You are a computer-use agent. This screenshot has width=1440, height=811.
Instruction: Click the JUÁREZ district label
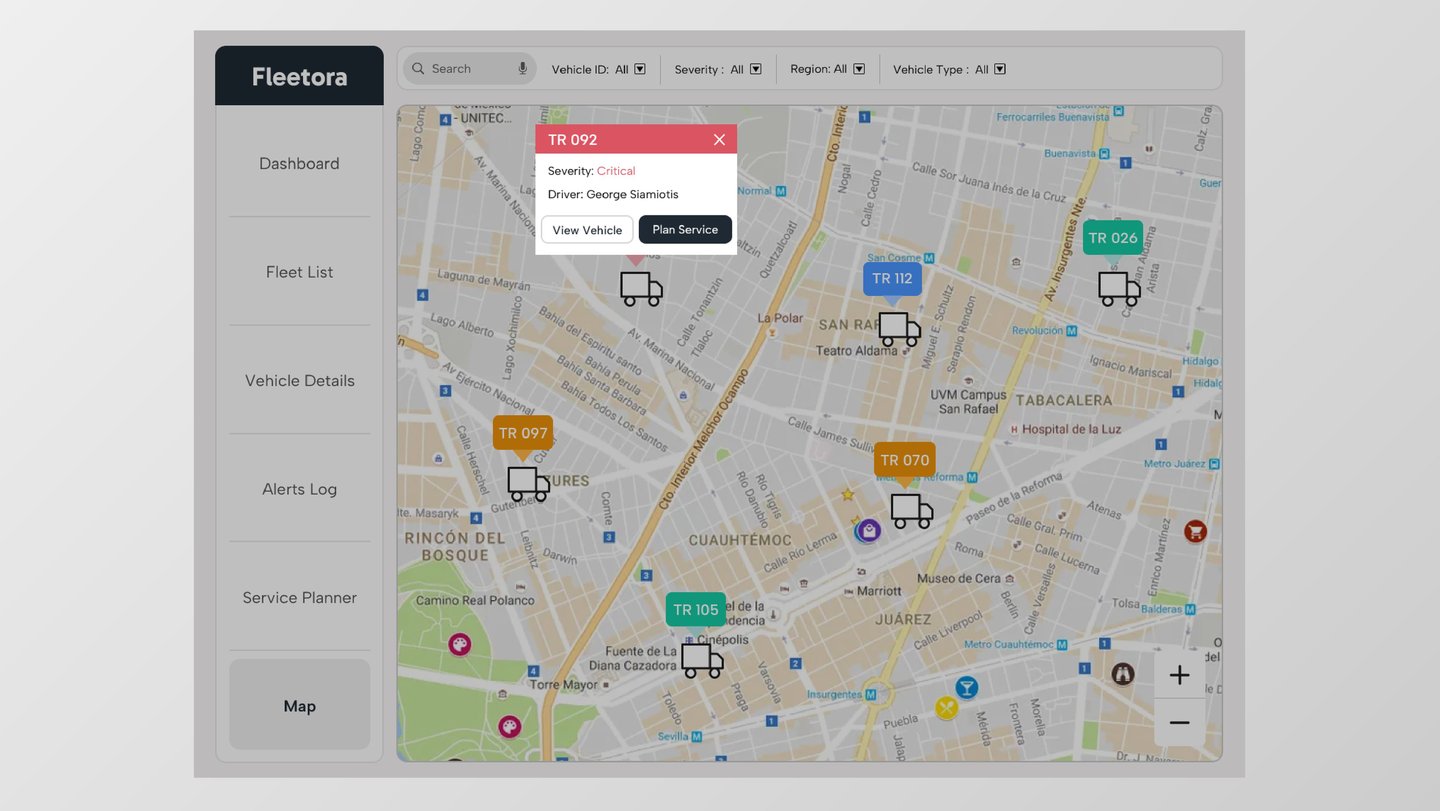(903, 619)
